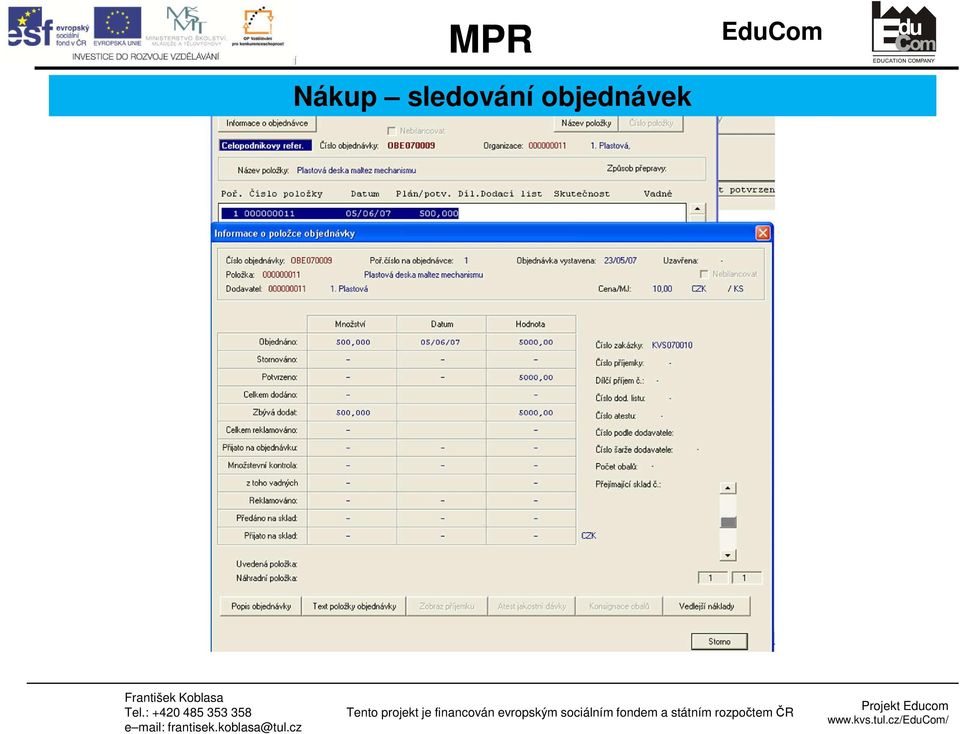Toggle the Nebilancovat checkbox in the background window

(x=391, y=131)
